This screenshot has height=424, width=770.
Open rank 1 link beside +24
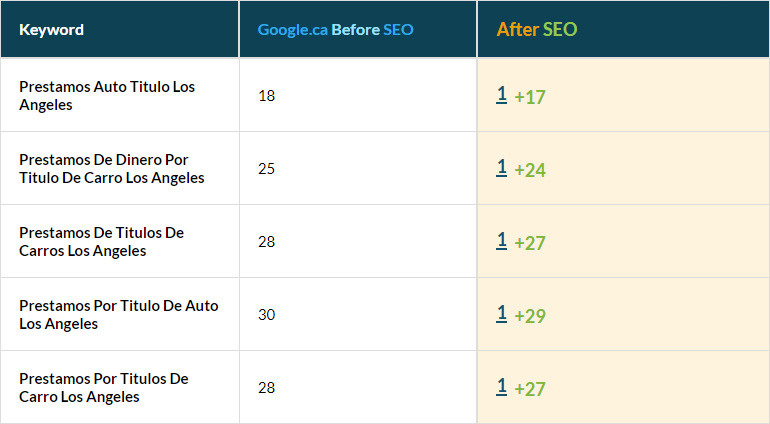click(x=502, y=168)
